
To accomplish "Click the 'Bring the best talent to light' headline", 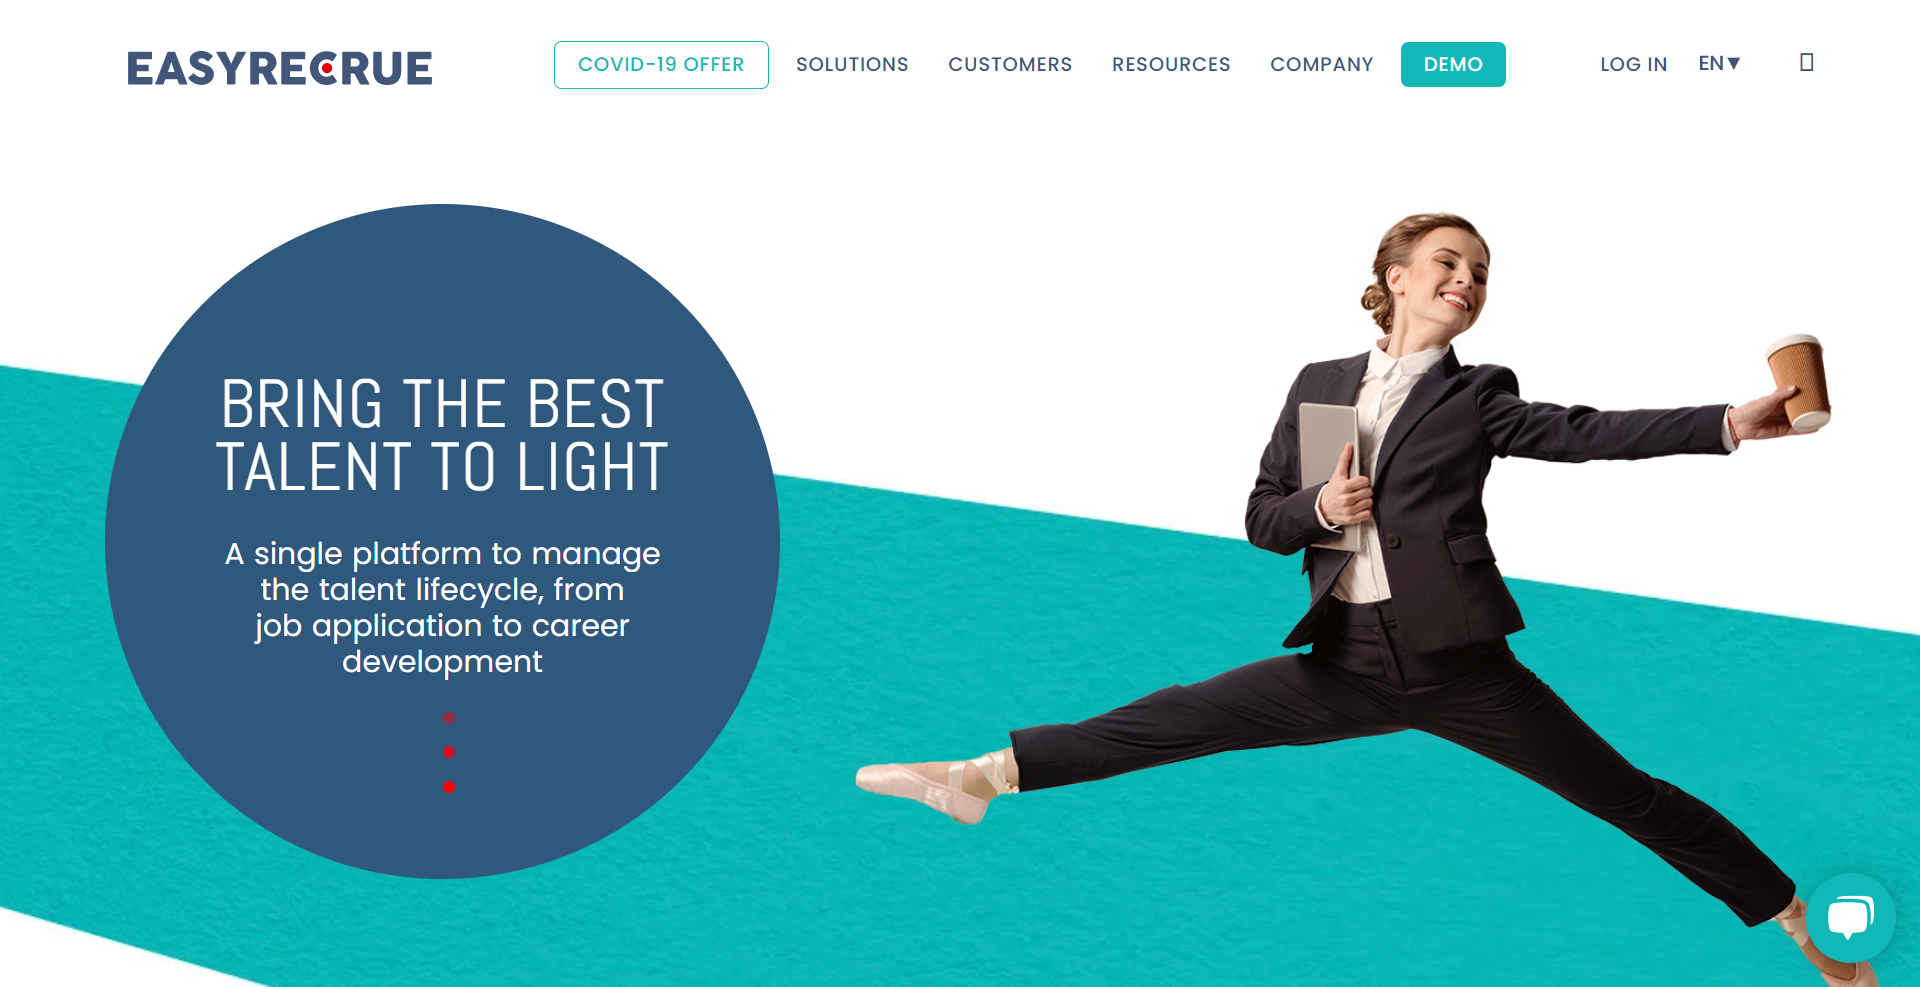I will click(442, 435).
